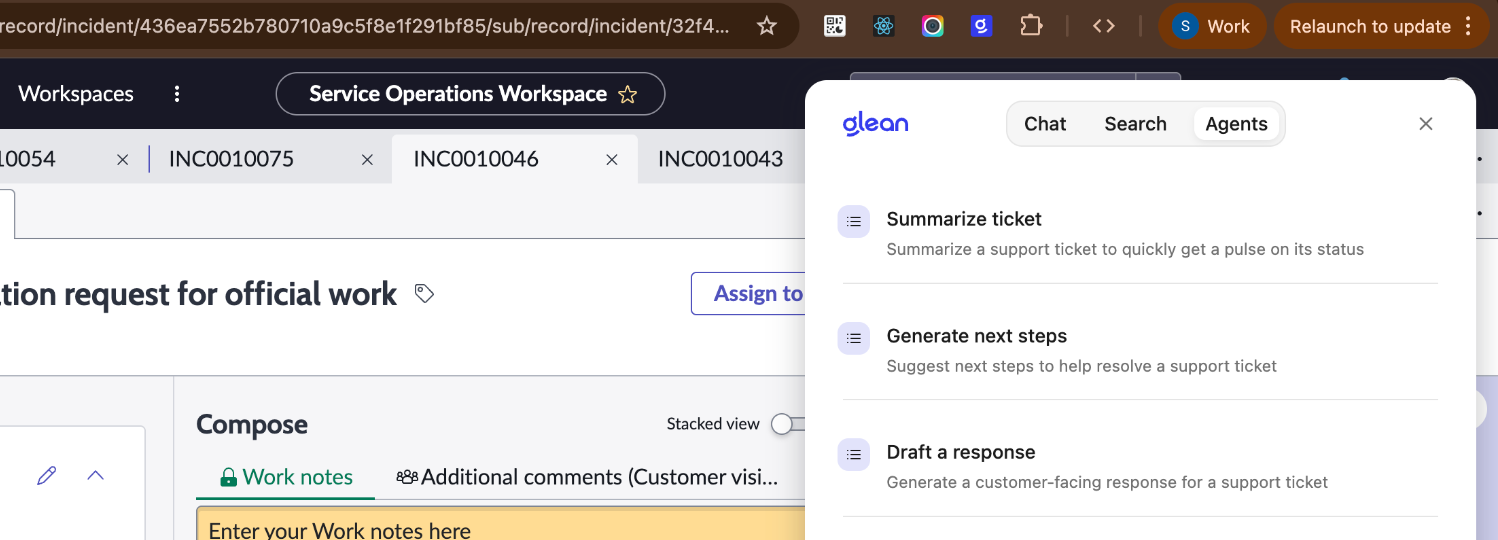Switch to Glean Chat tab
The image size is (1498, 540).
click(x=1045, y=124)
